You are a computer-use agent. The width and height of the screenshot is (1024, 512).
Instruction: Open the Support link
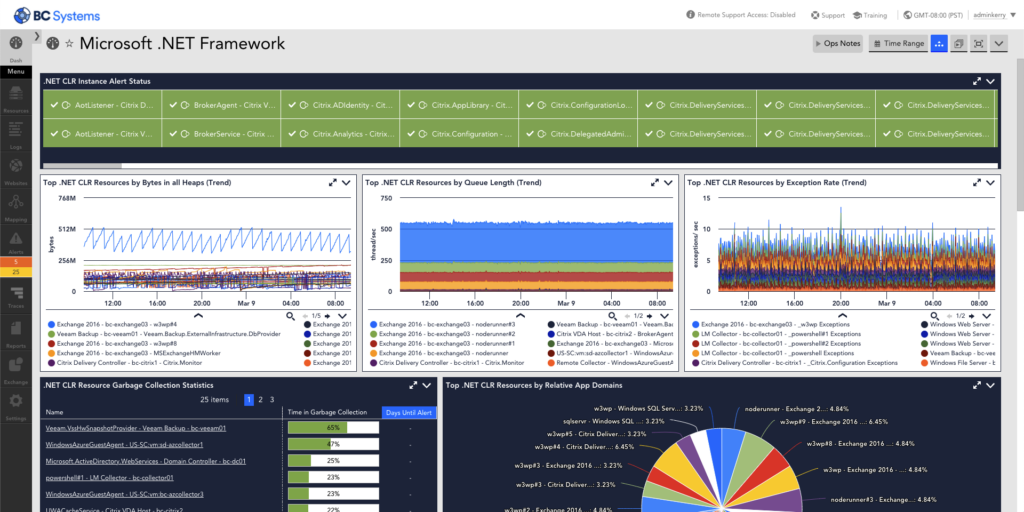coord(828,14)
